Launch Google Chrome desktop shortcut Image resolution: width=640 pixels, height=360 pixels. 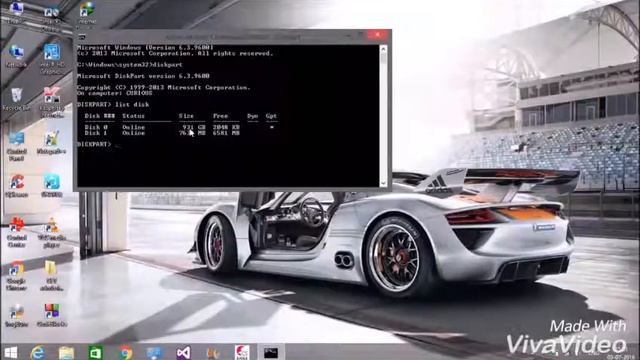pyautogui.click(x=16, y=276)
